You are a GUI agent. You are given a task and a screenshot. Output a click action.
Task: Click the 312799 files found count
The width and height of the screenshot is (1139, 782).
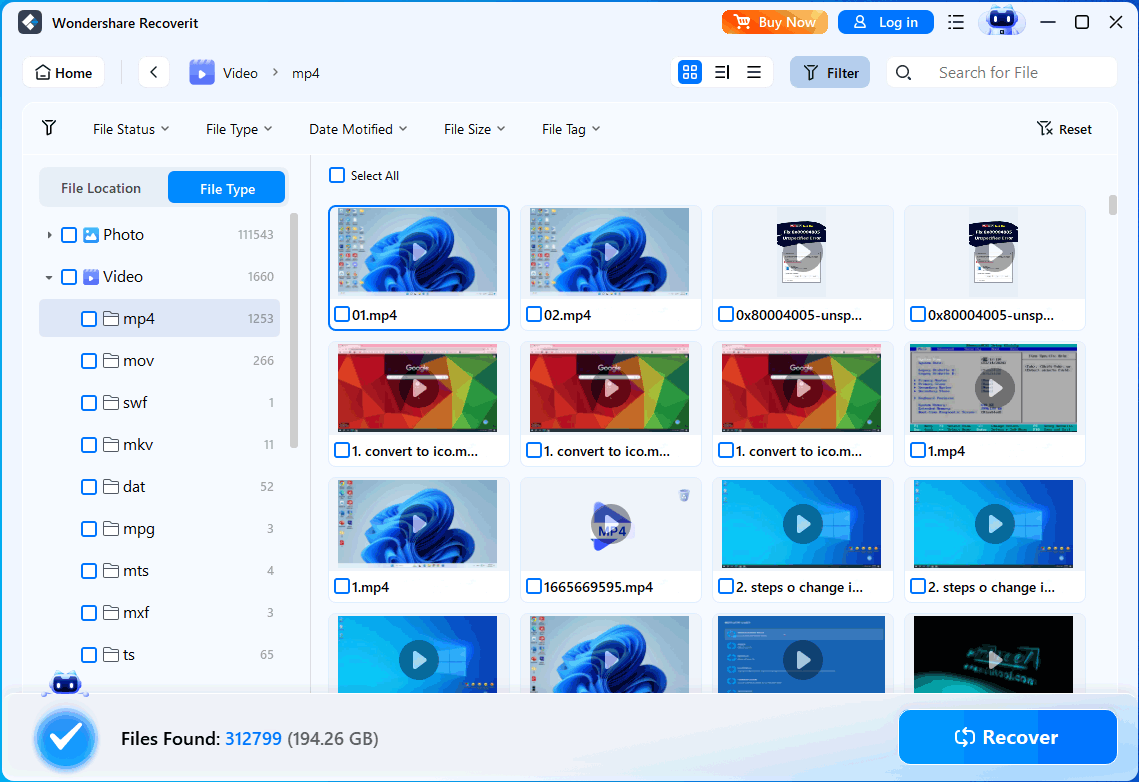pos(253,739)
